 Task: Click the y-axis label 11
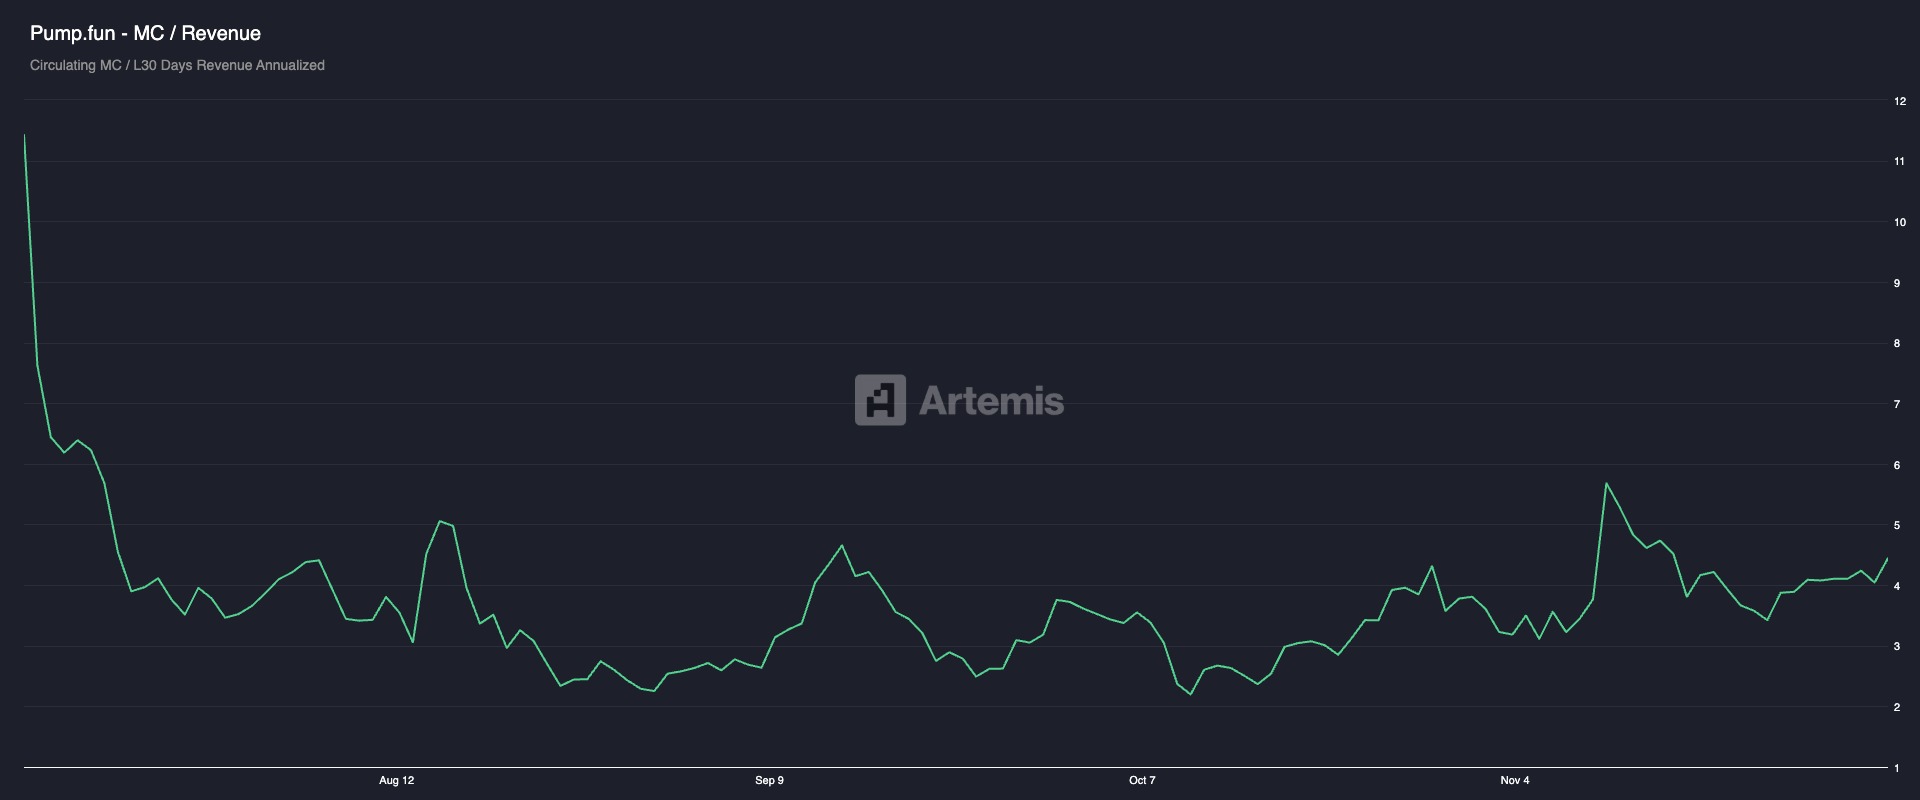1899,161
